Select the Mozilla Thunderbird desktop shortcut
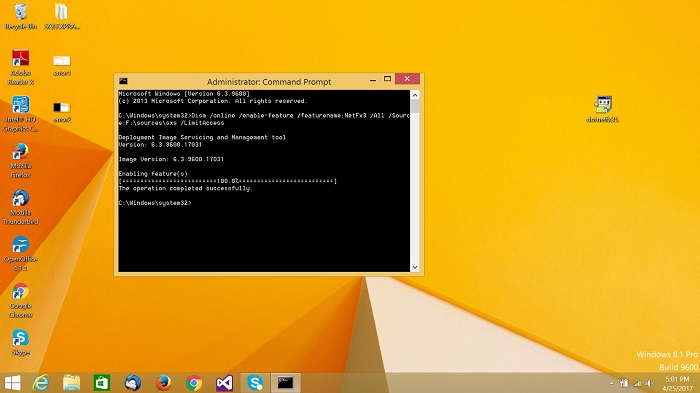The image size is (700, 393). [x=21, y=207]
